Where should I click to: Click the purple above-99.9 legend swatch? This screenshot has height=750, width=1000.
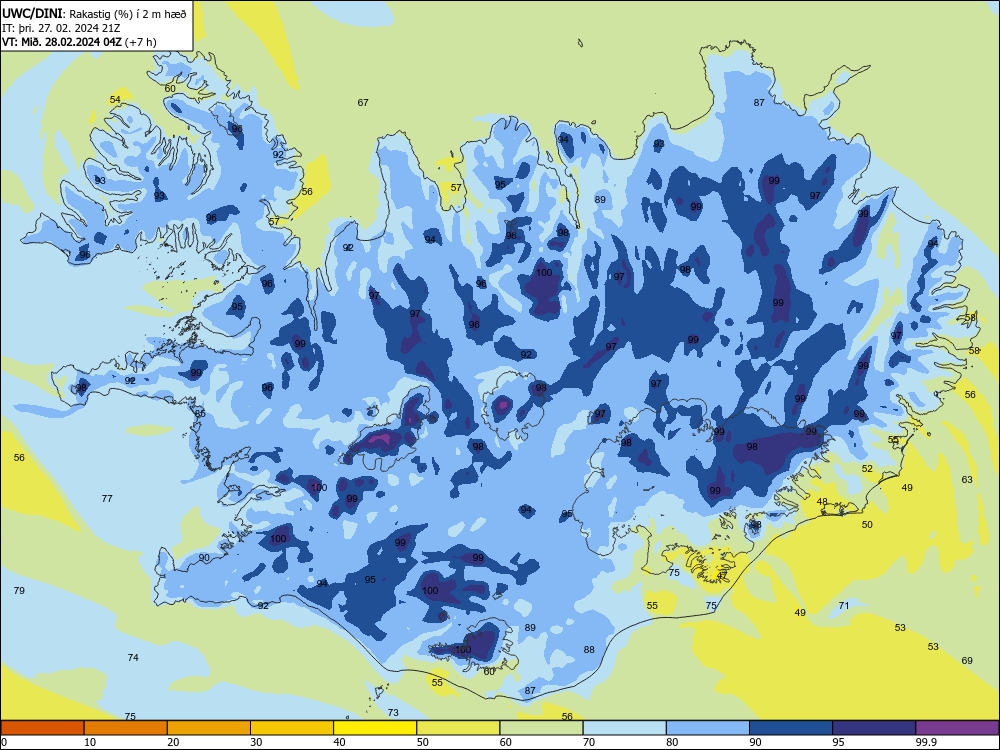tap(957, 728)
